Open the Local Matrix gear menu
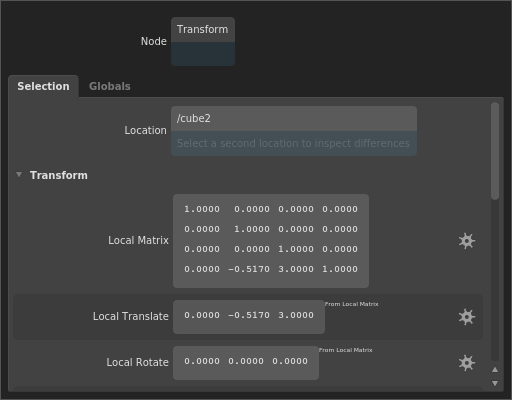Image resolution: width=512 pixels, height=400 pixels. click(466, 241)
